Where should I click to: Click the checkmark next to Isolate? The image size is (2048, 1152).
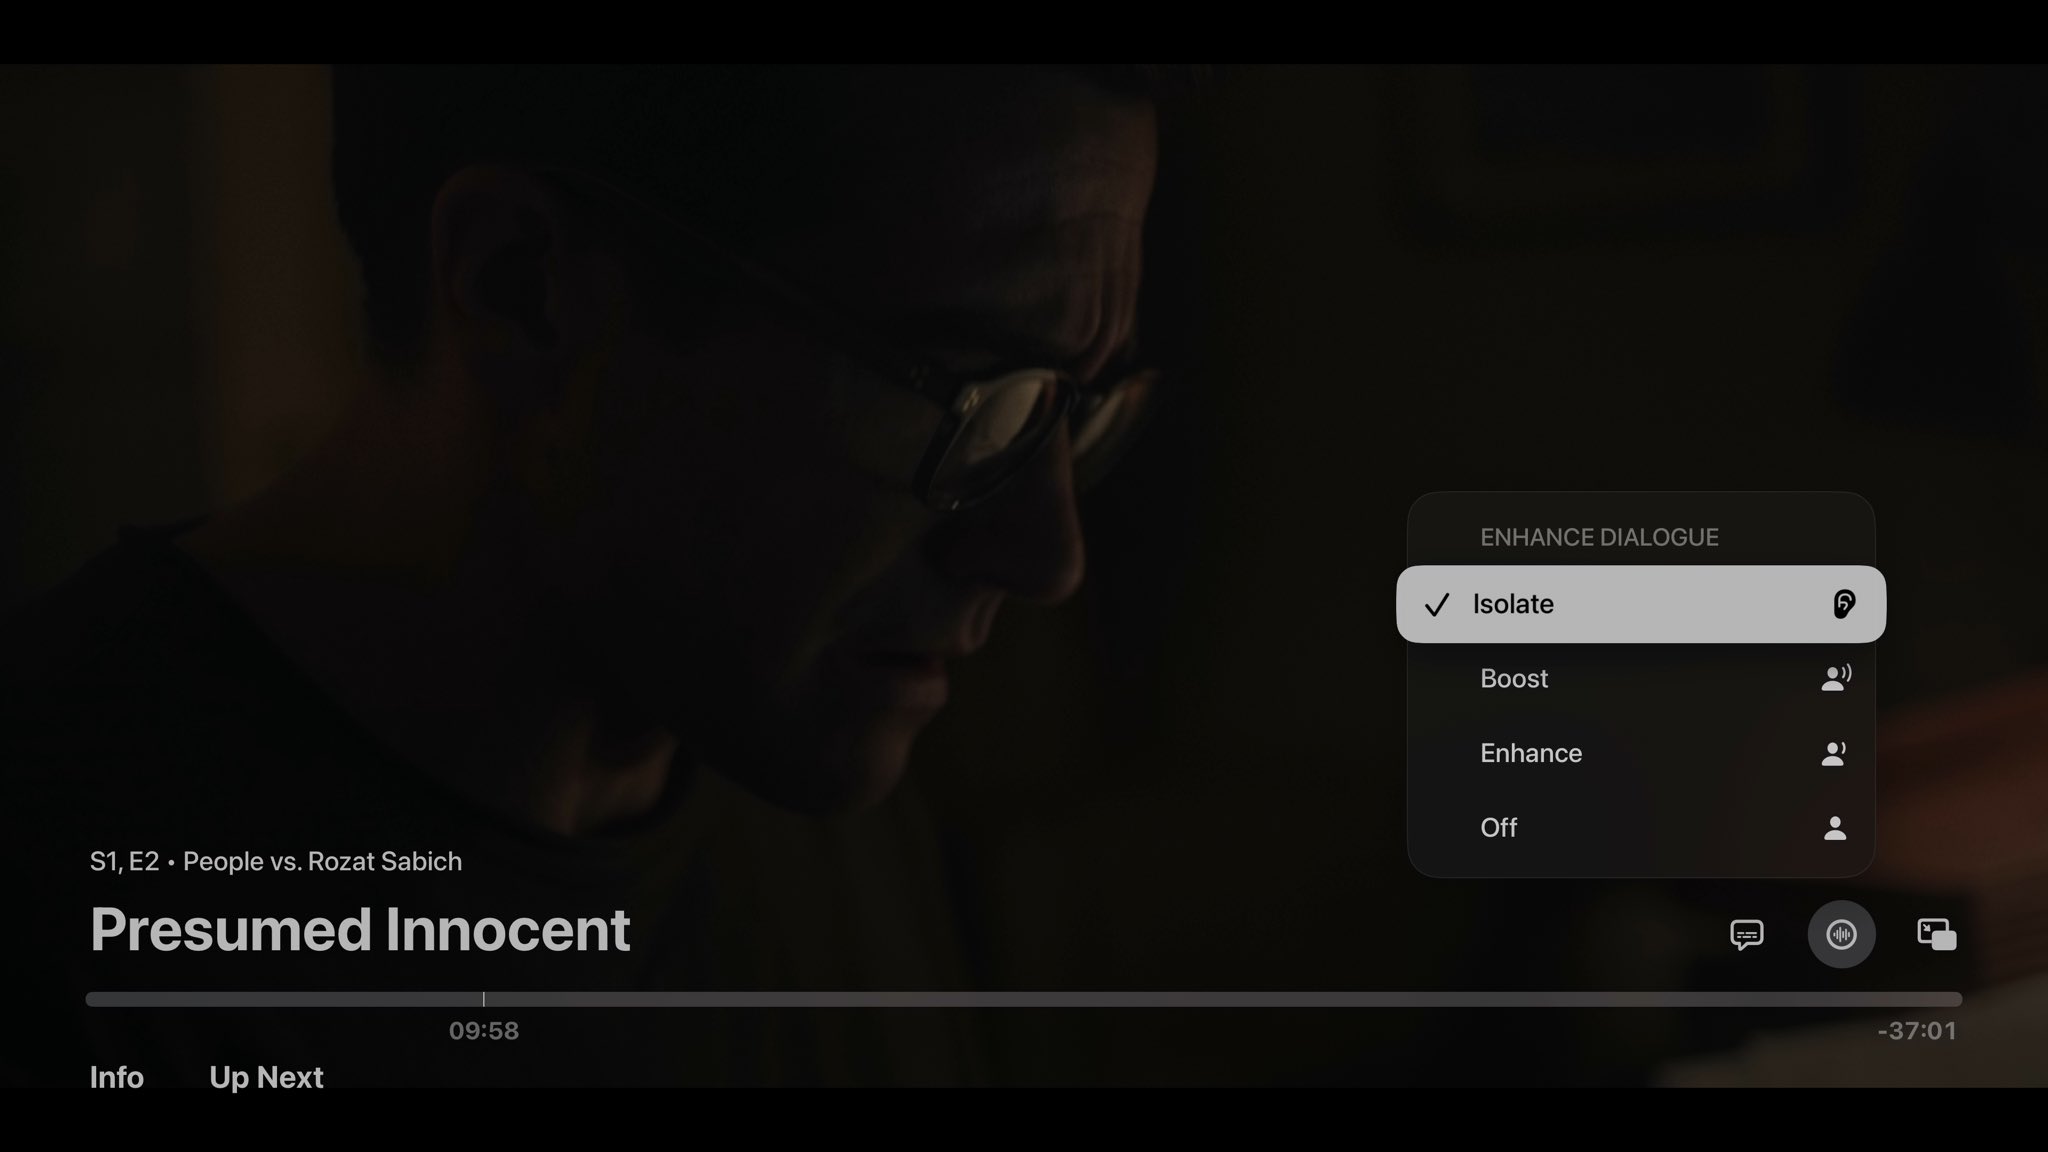pos(1437,605)
